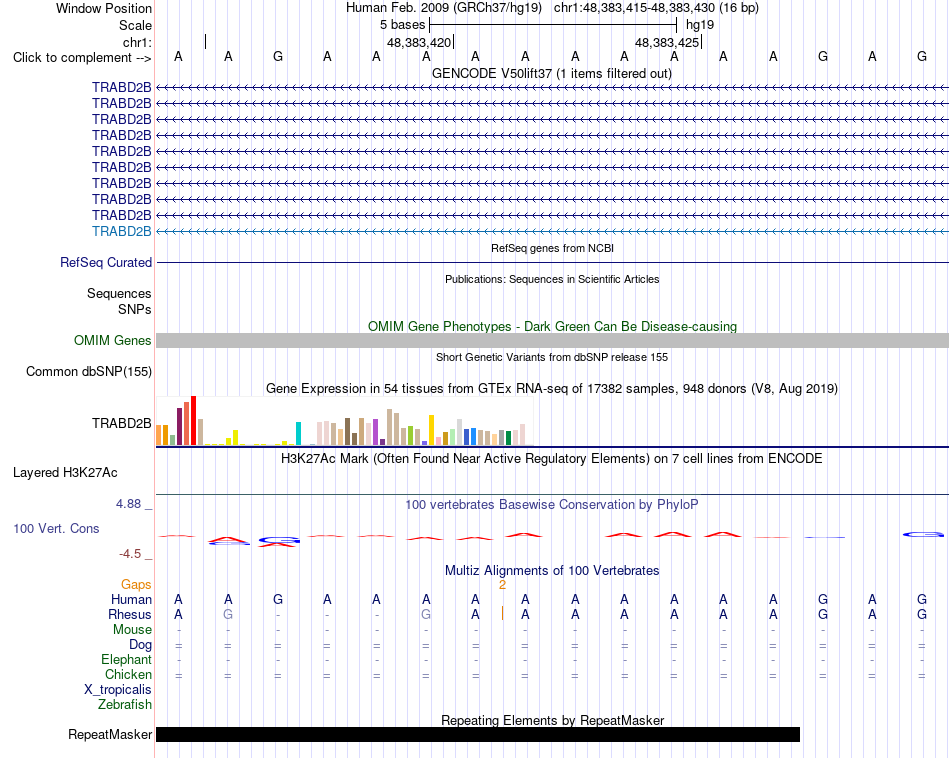Select the Elephant species row label
The width and height of the screenshot is (950, 758).
[x=126, y=660]
